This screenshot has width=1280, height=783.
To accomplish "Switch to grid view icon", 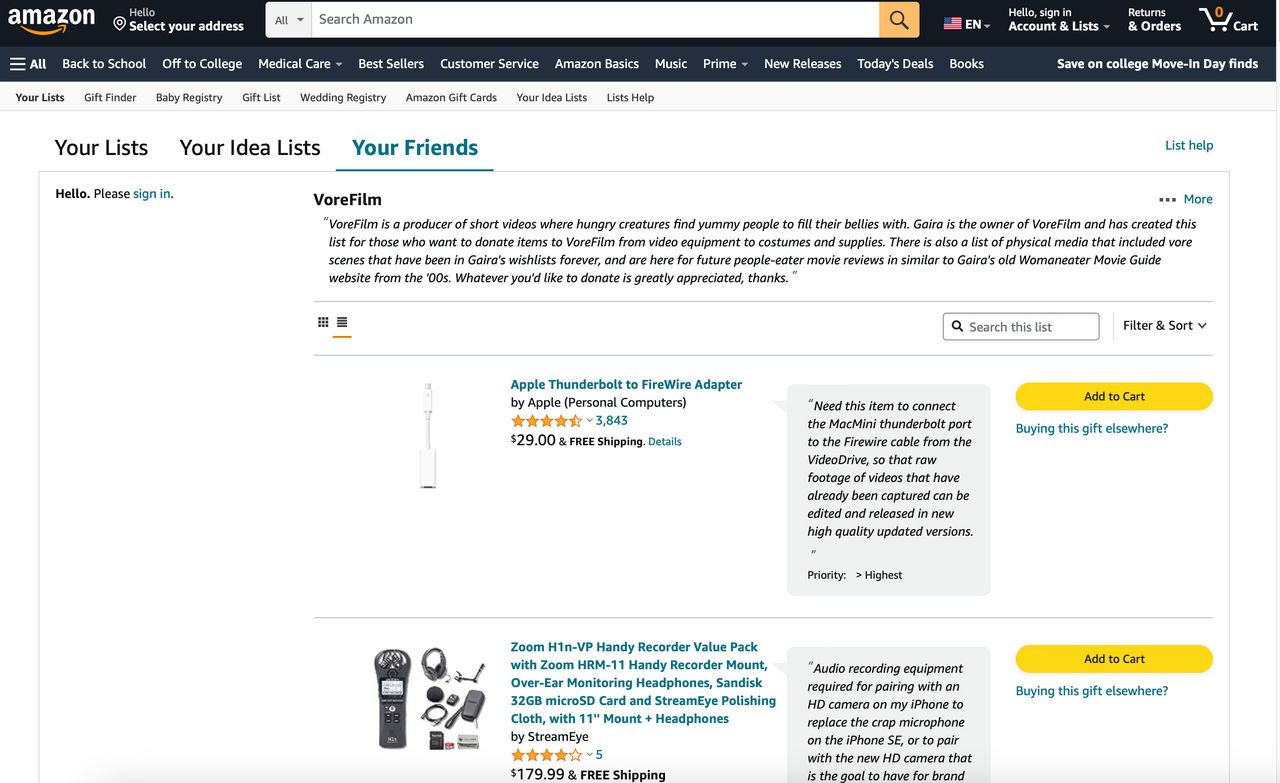I will pos(323,322).
